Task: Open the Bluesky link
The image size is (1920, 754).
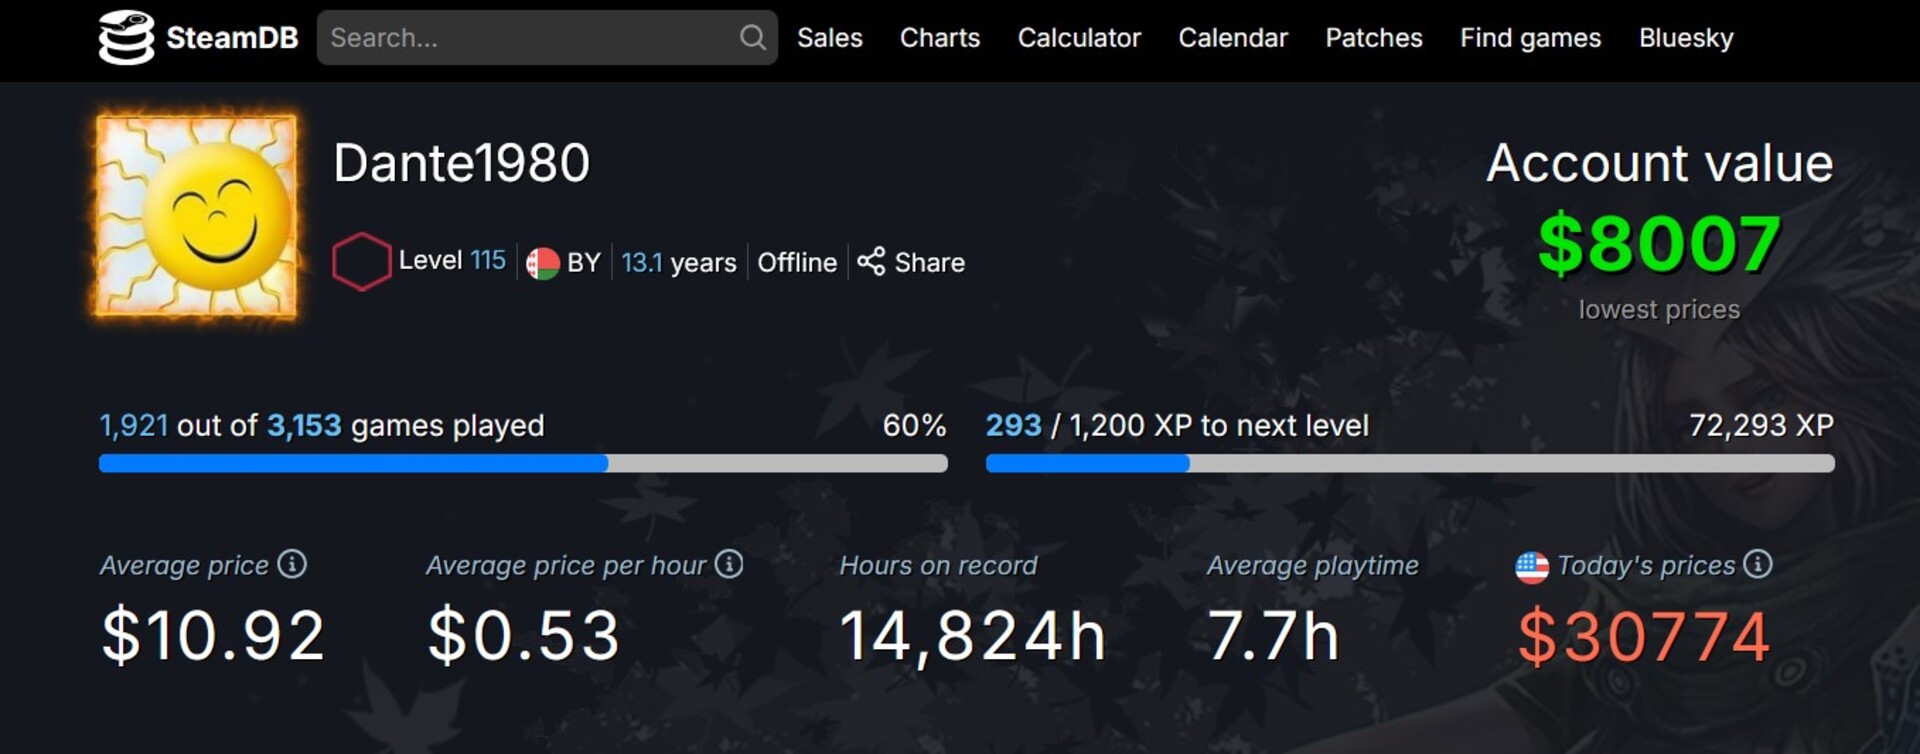Action: (1685, 38)
